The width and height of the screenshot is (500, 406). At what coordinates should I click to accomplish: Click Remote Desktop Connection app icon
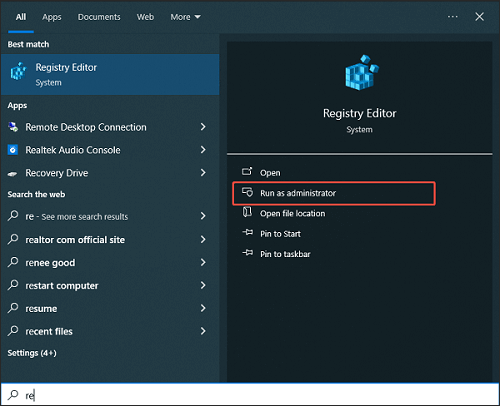13,127
